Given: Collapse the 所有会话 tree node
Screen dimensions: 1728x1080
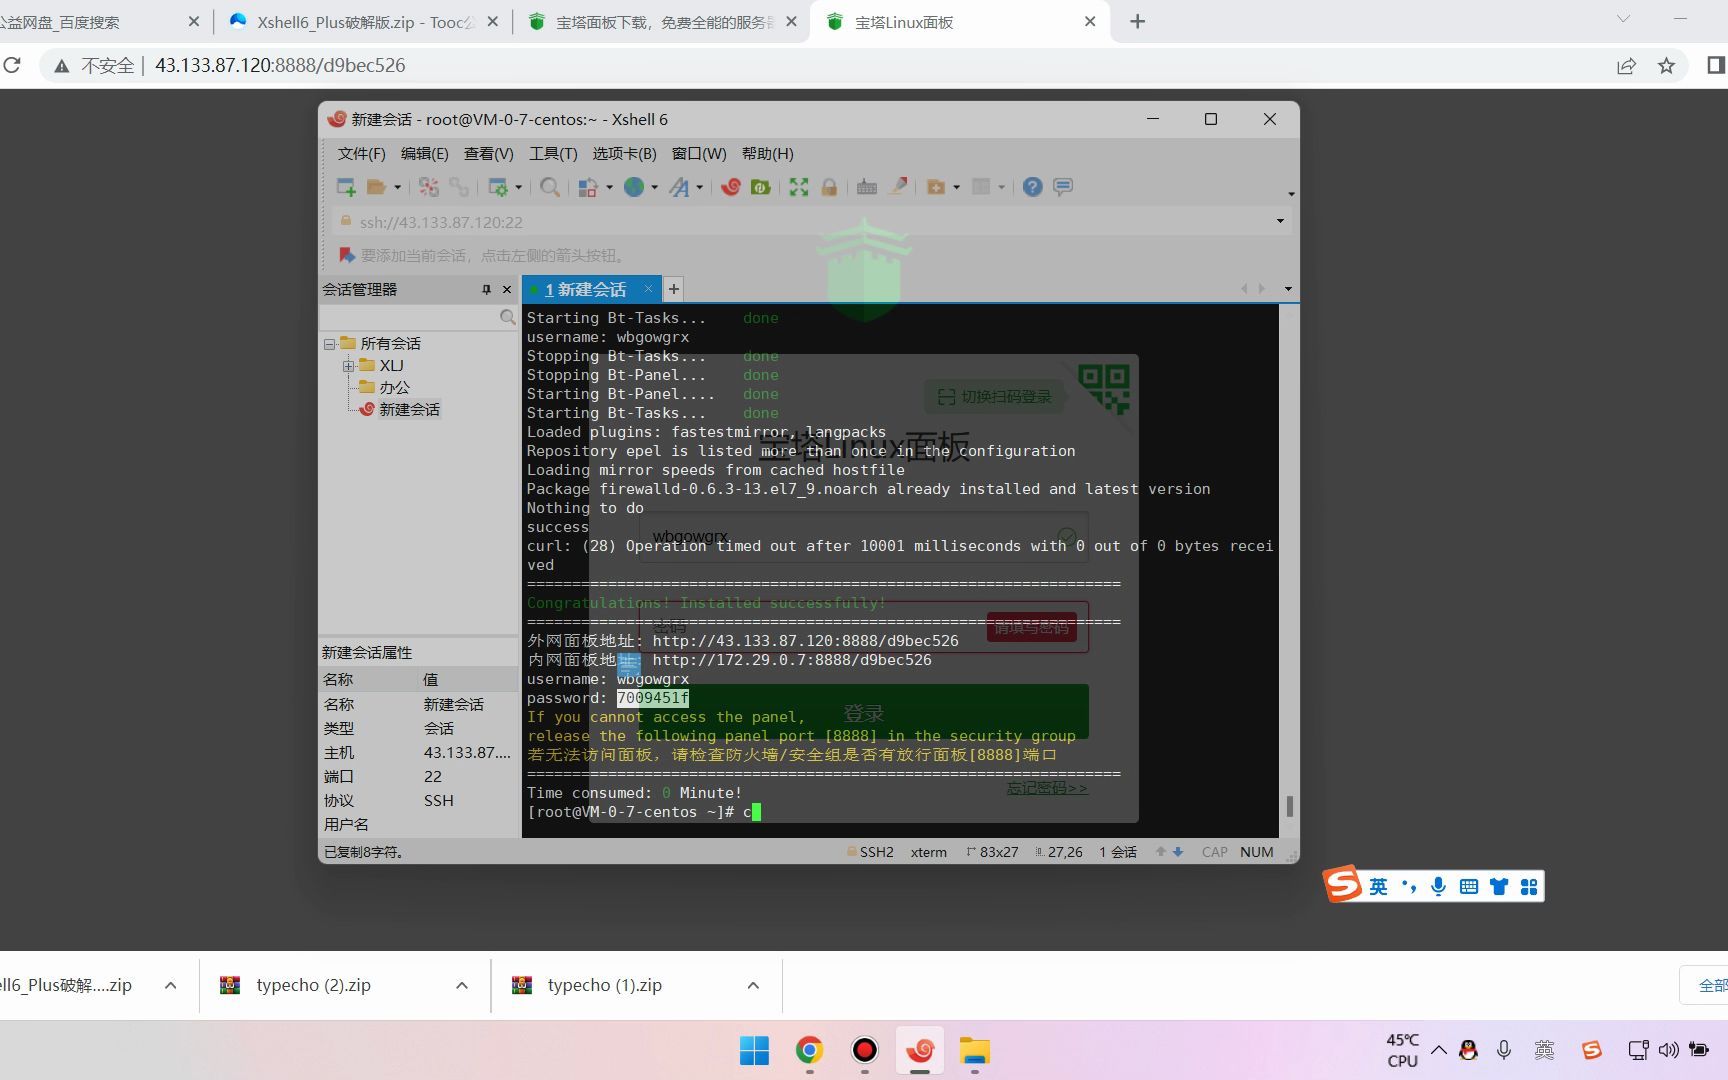Looking at the screenshot, I should (x=329, y=343).
